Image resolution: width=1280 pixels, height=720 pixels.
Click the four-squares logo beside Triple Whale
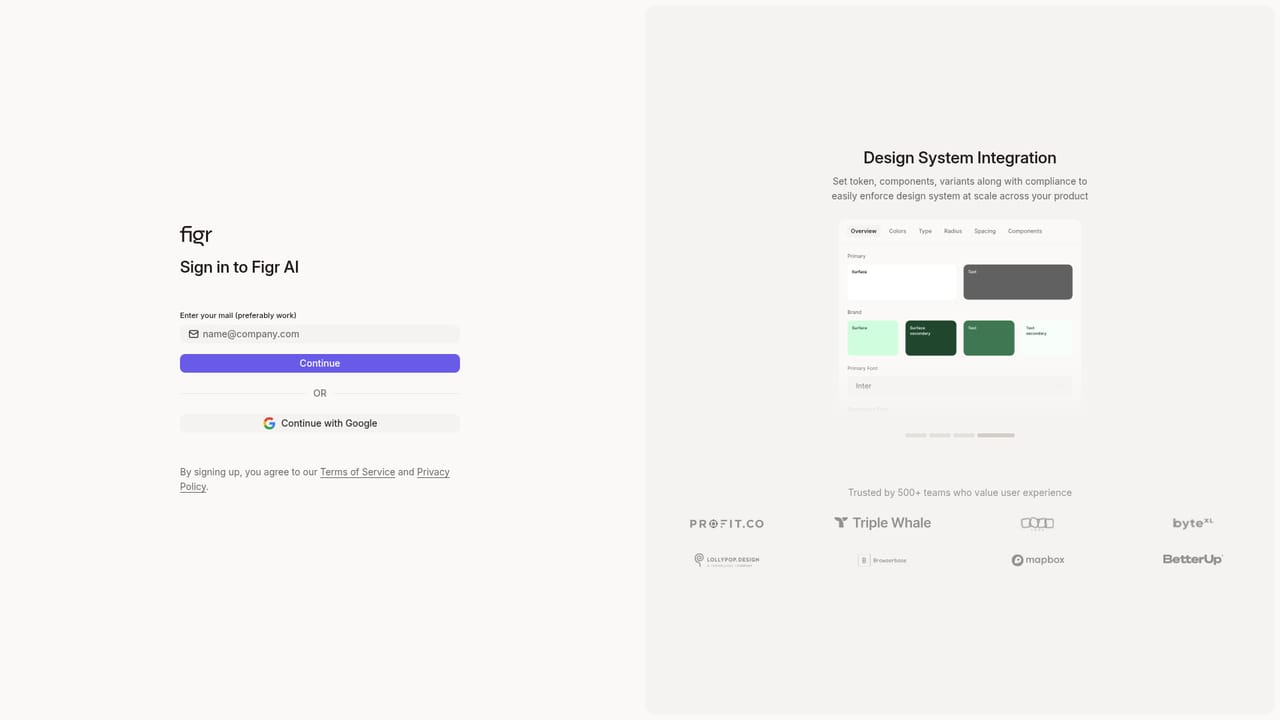coord(1037,523)
